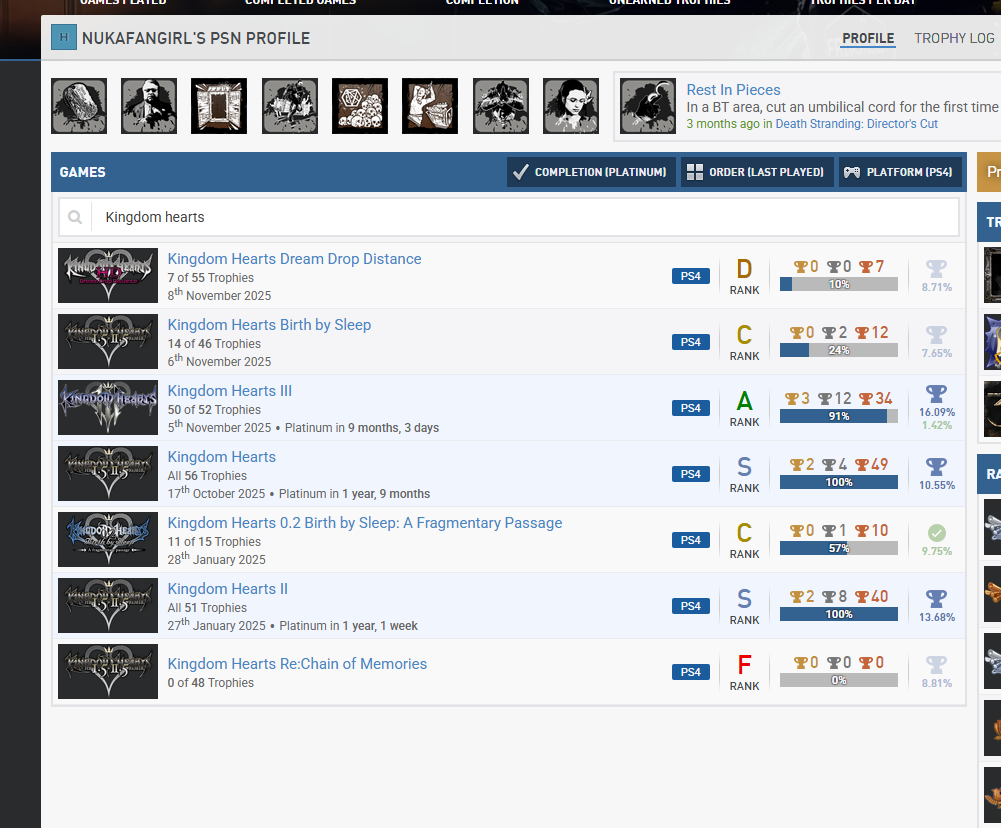Viewport: 1001px width, 828px height.
Task: Click the PS4 badge on Dream Drop Distance row
Action: 690,276
